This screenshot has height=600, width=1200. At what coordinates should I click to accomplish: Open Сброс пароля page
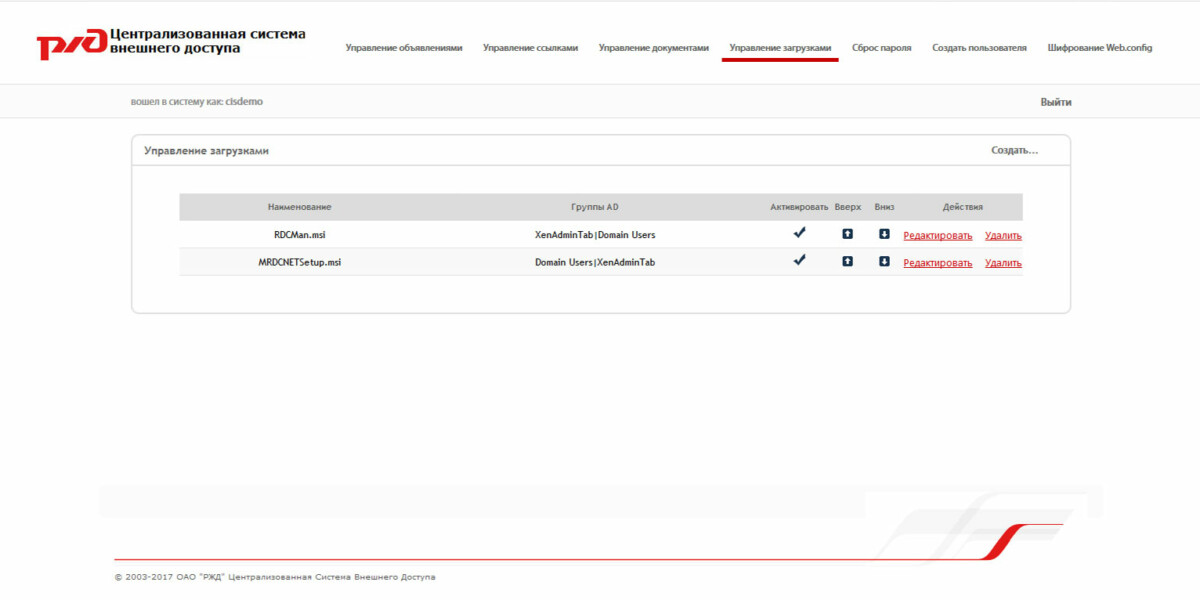[880, 47]
